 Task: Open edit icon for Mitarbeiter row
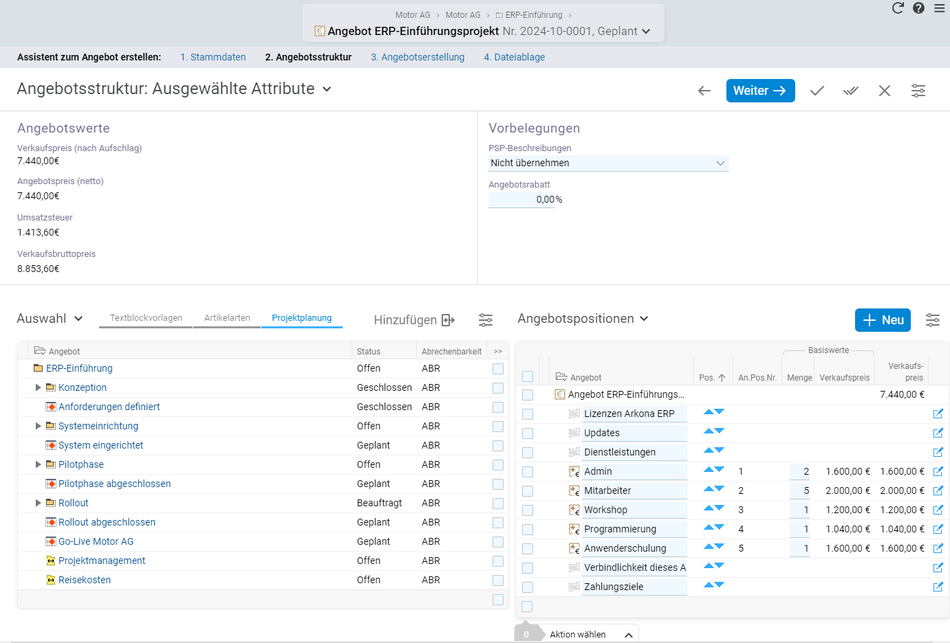coord(938,491)
